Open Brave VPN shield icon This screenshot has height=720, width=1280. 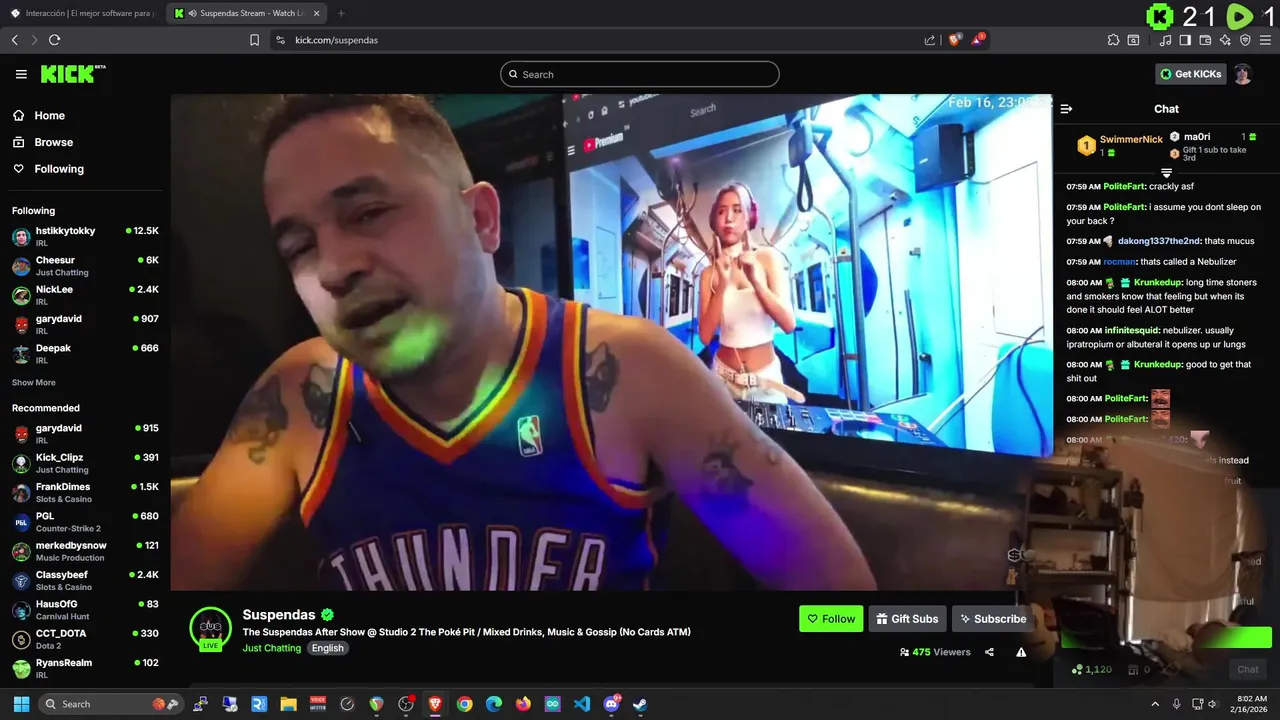pos(1245,40)
